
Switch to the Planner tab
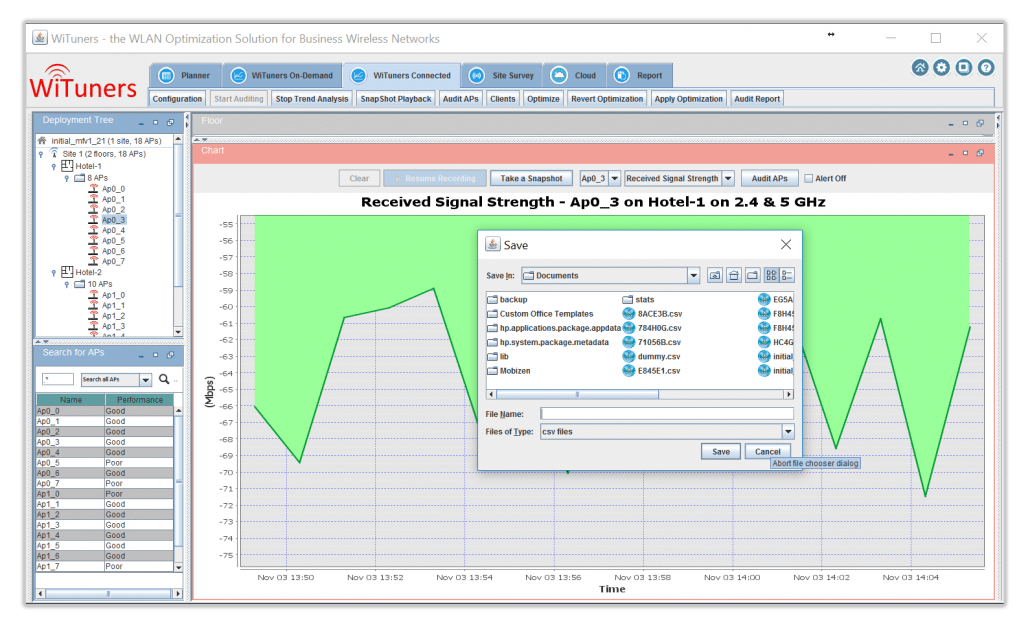(185, 76)
